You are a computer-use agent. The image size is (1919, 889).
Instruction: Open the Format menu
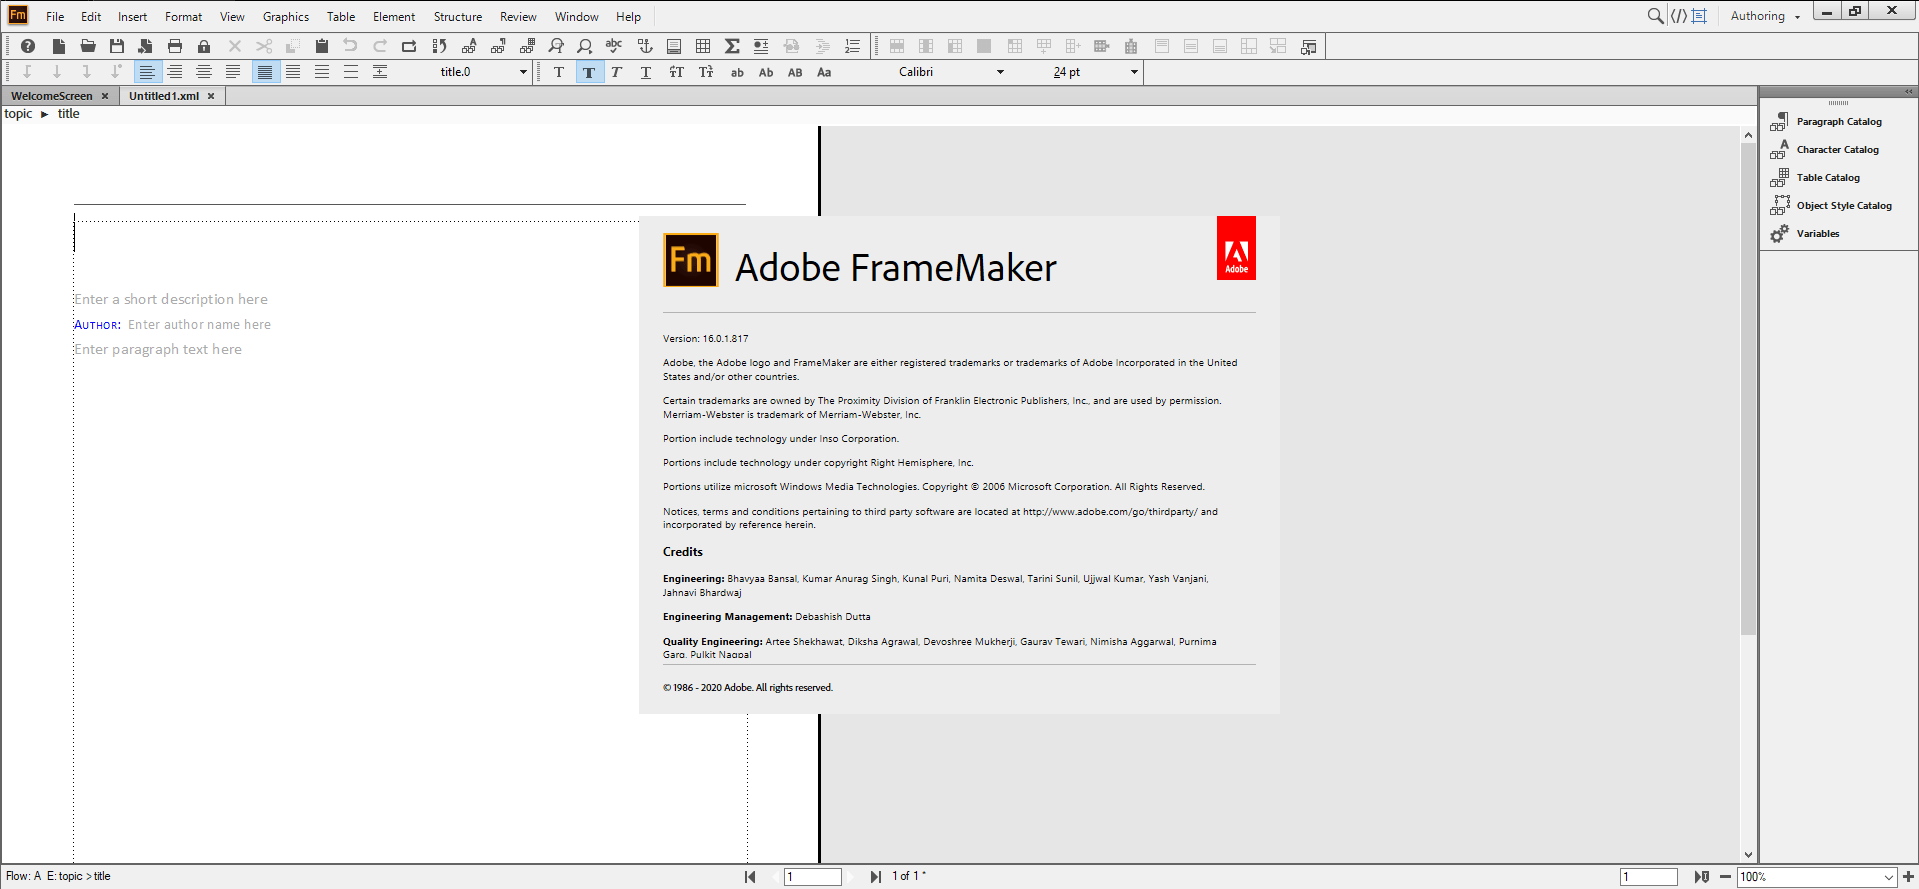183,17
